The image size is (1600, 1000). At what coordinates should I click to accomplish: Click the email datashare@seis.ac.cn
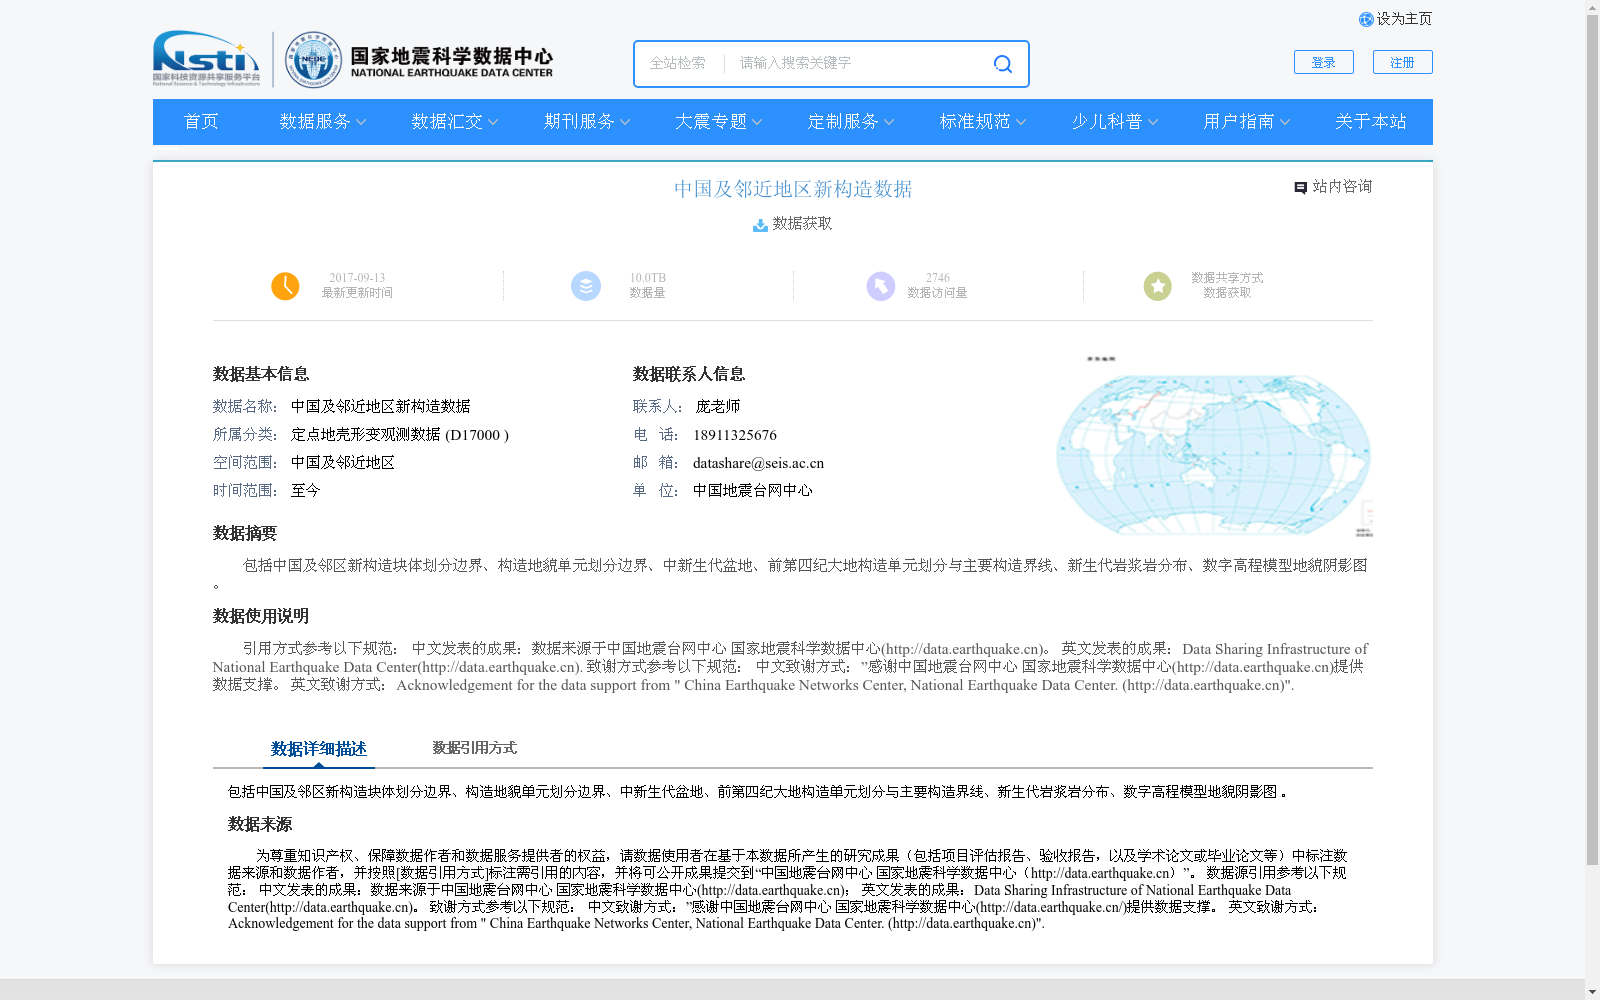click(x=758, y=463)
